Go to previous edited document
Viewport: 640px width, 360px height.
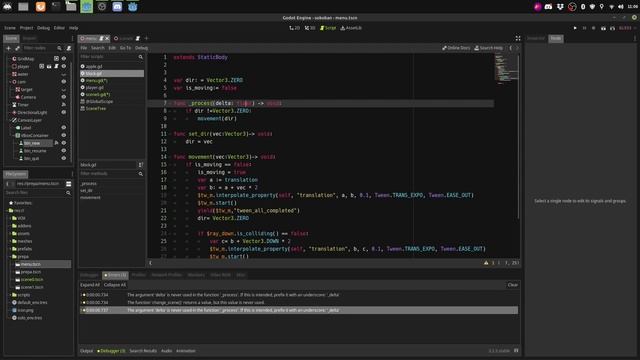click(x=510, y=48)
